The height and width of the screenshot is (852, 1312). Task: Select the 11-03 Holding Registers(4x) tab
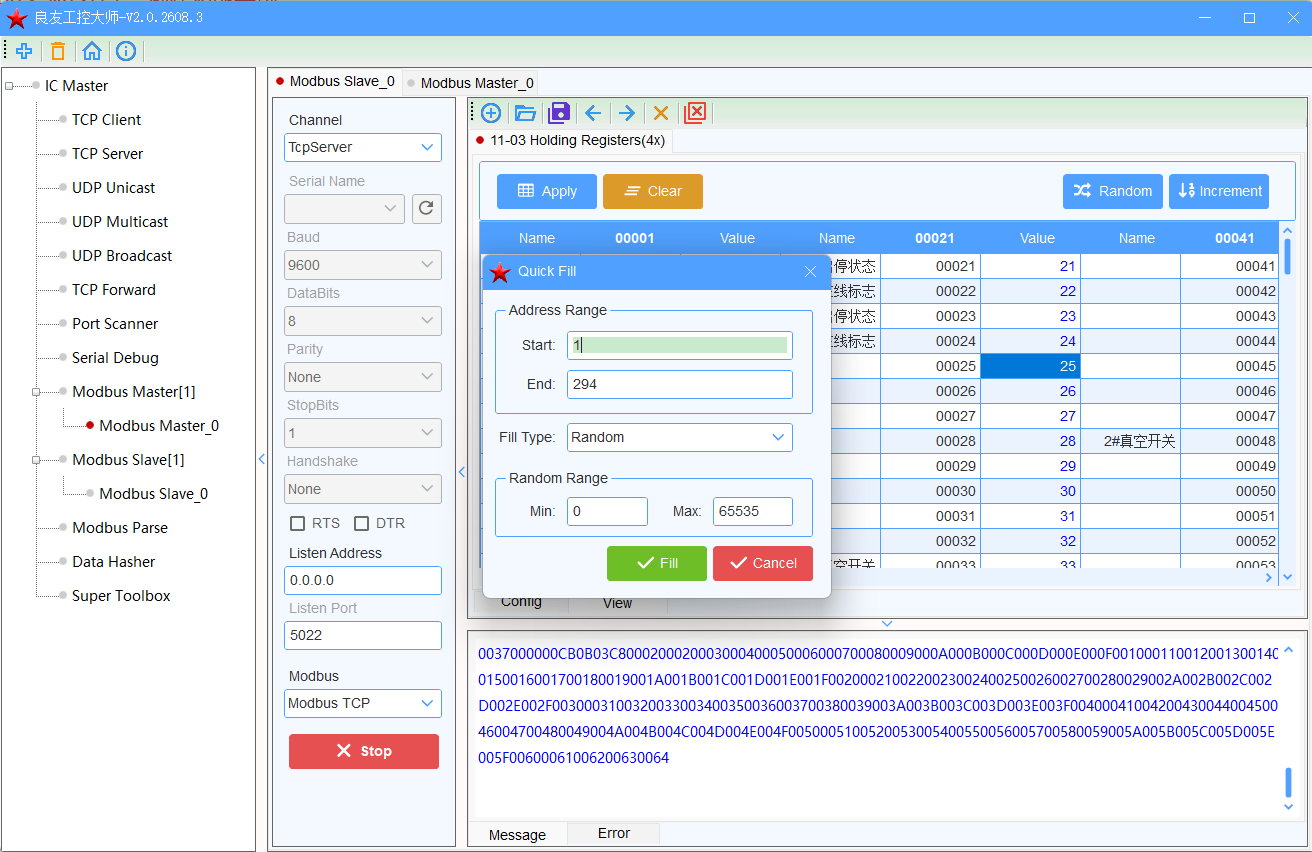click(x=571, y=141)
